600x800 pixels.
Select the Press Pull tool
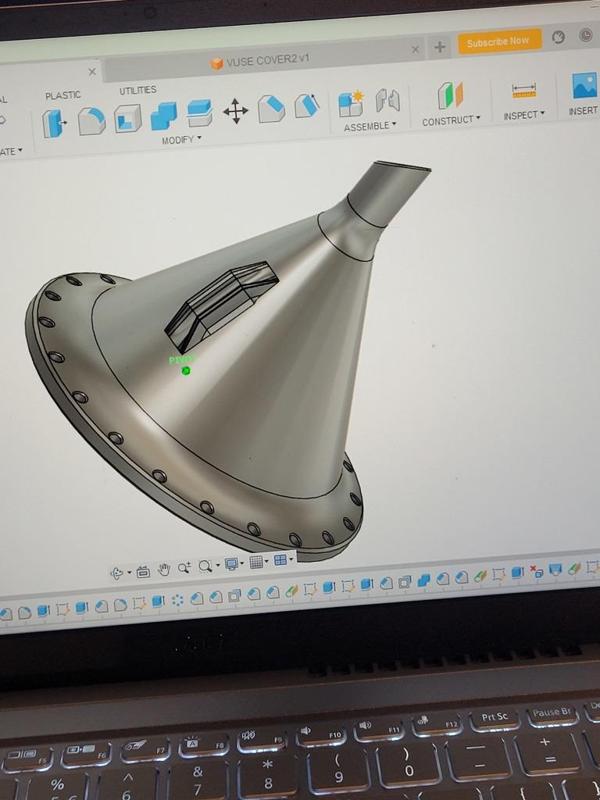coord(54,123)
